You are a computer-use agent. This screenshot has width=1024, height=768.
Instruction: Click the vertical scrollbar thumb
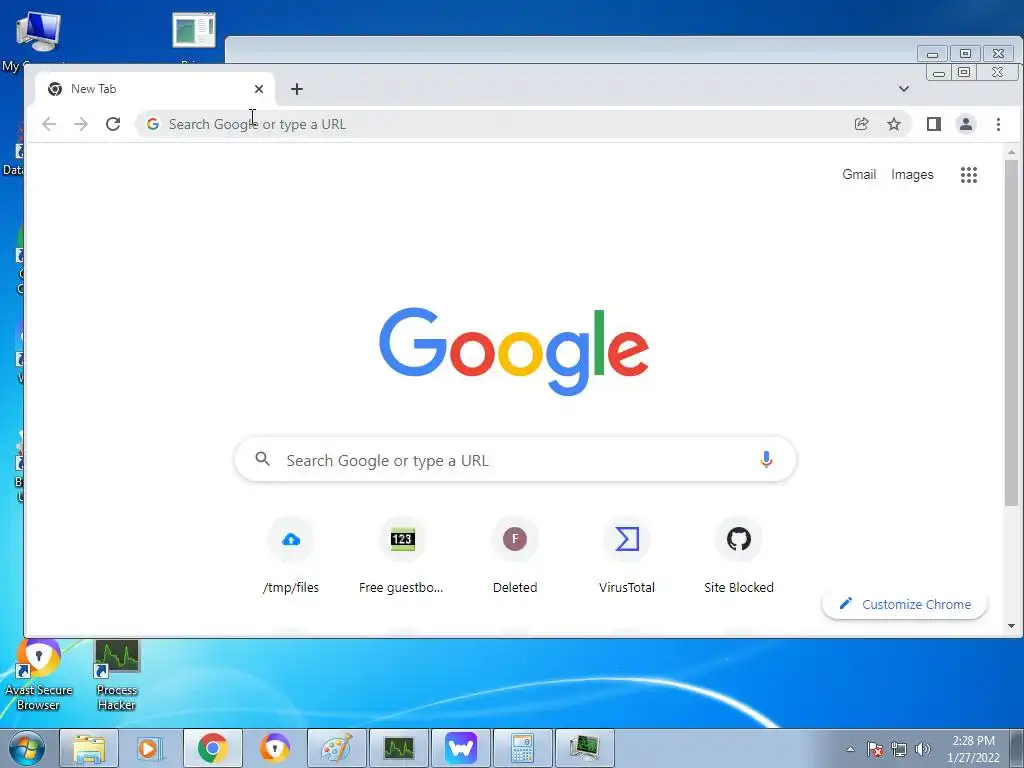pos(1011,332)
